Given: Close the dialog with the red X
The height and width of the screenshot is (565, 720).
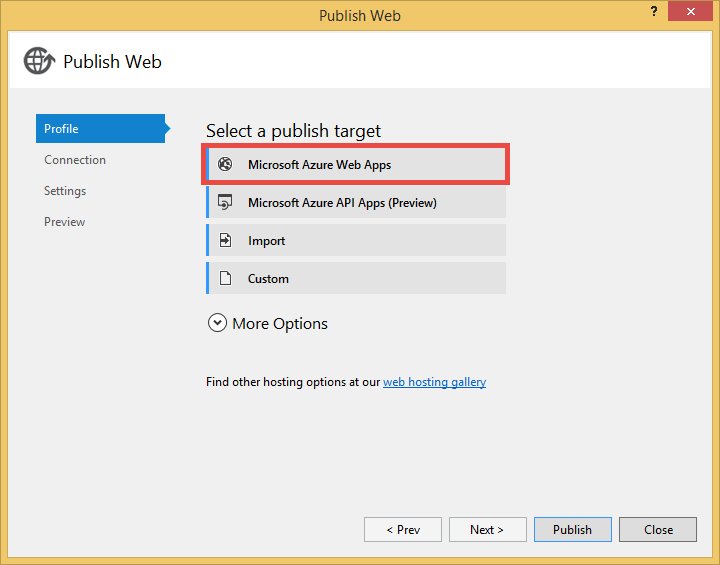Looking at the screenshot, I should click(x=690, y=11).
